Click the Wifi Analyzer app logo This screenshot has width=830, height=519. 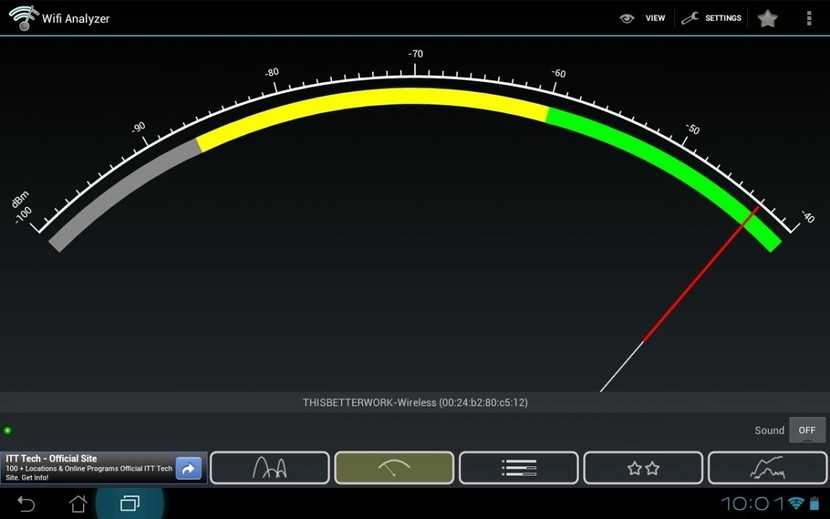pos(21,18)
